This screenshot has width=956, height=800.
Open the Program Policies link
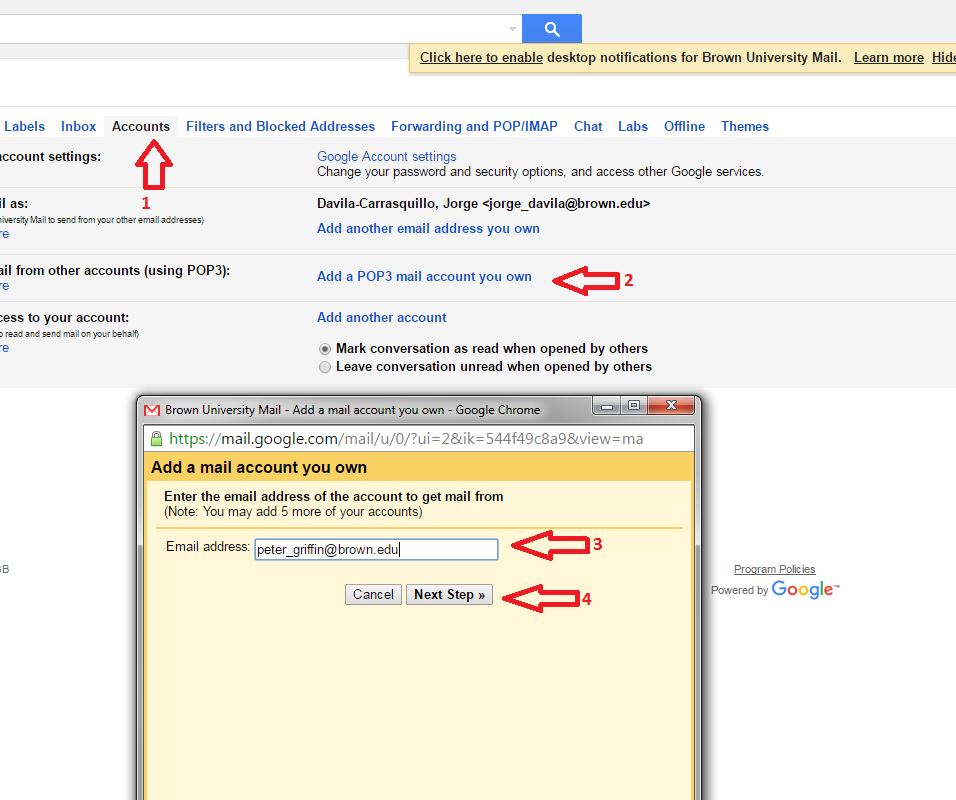tap(774, 568)
